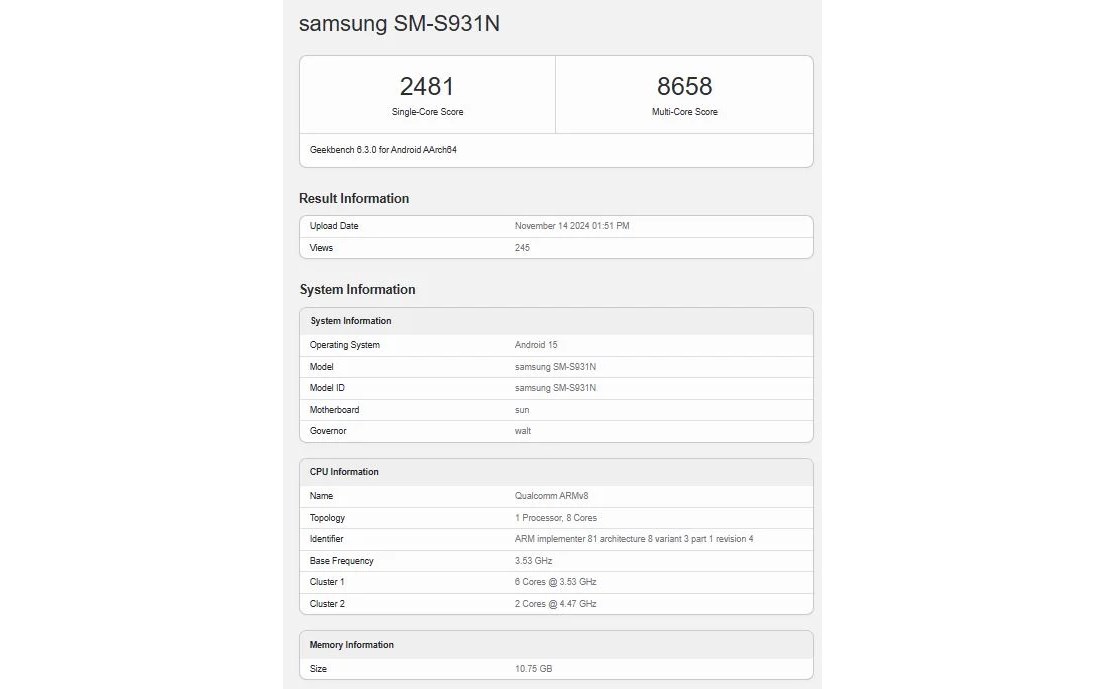1115x689 pixels.
Task: Click the Model row label
Action: point(321,367)
